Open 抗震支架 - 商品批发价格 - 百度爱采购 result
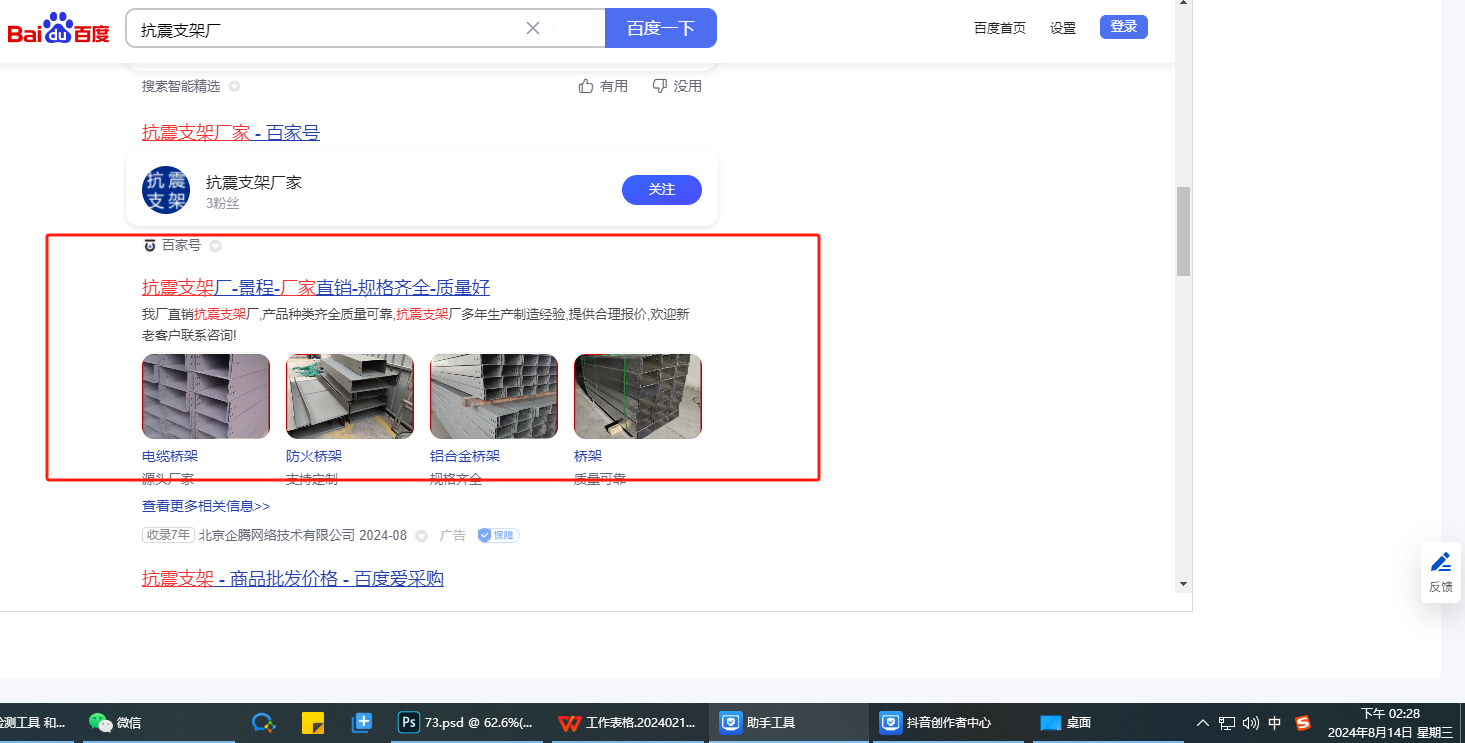The height and width of the screenshot is (743, 1465). click(x=293, y=579)
